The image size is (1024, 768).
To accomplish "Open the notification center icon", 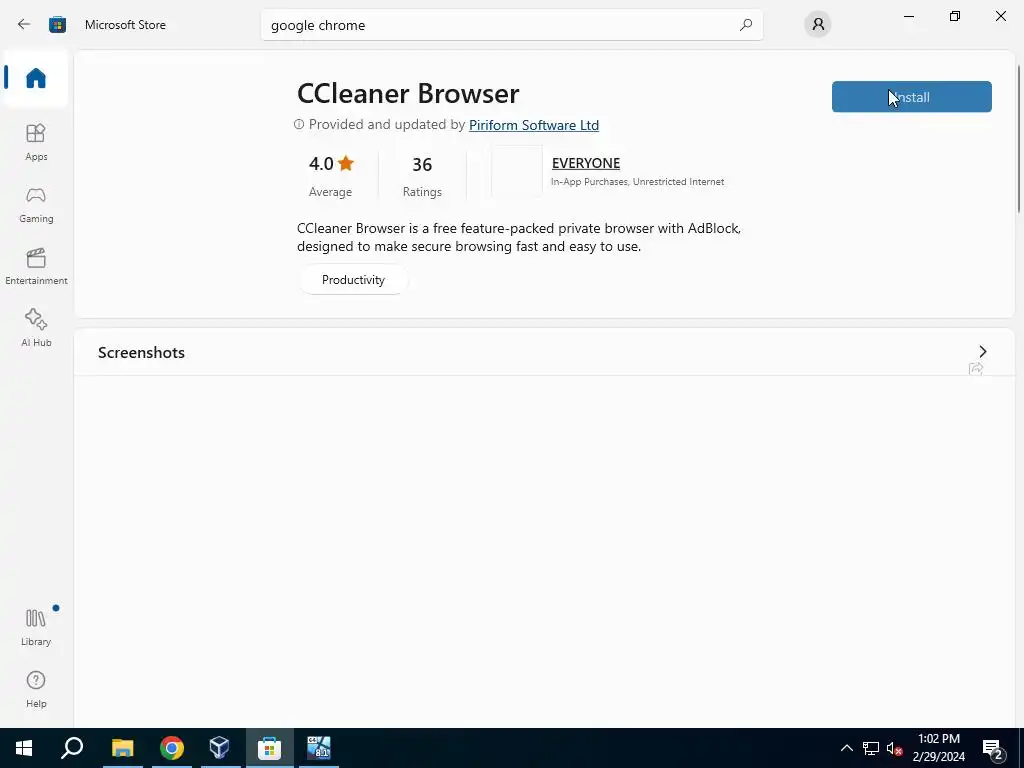I will pyautogui.click(x=993, y=748).
